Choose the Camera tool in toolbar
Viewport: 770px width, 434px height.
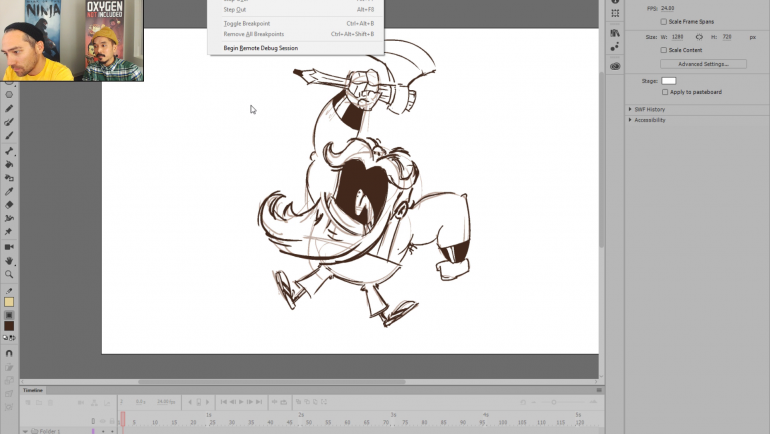pyautogui.click(x=9, y=246)
